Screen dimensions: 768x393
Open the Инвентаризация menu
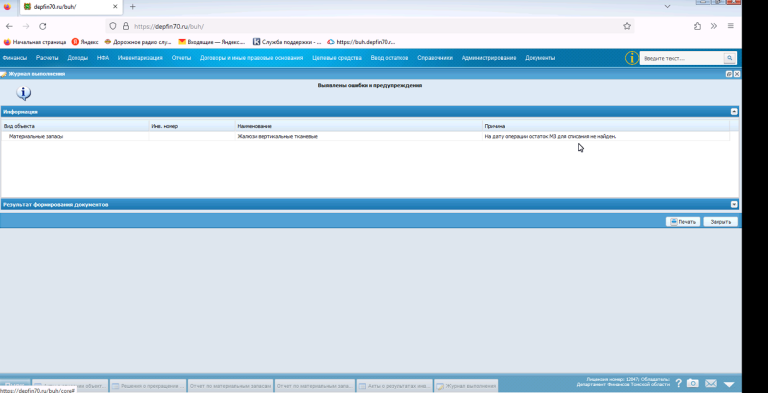point(140,58)
